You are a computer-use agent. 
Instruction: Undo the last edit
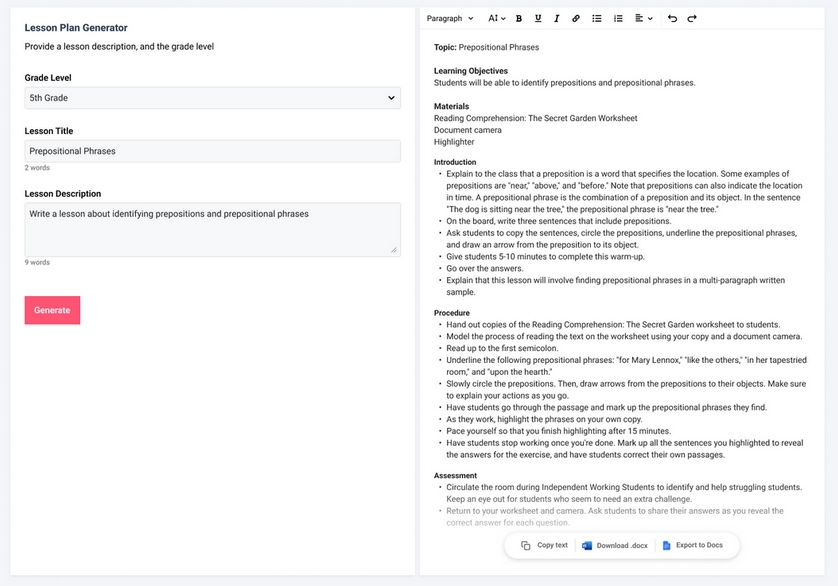pyautogui.click(x=672, y=18)
